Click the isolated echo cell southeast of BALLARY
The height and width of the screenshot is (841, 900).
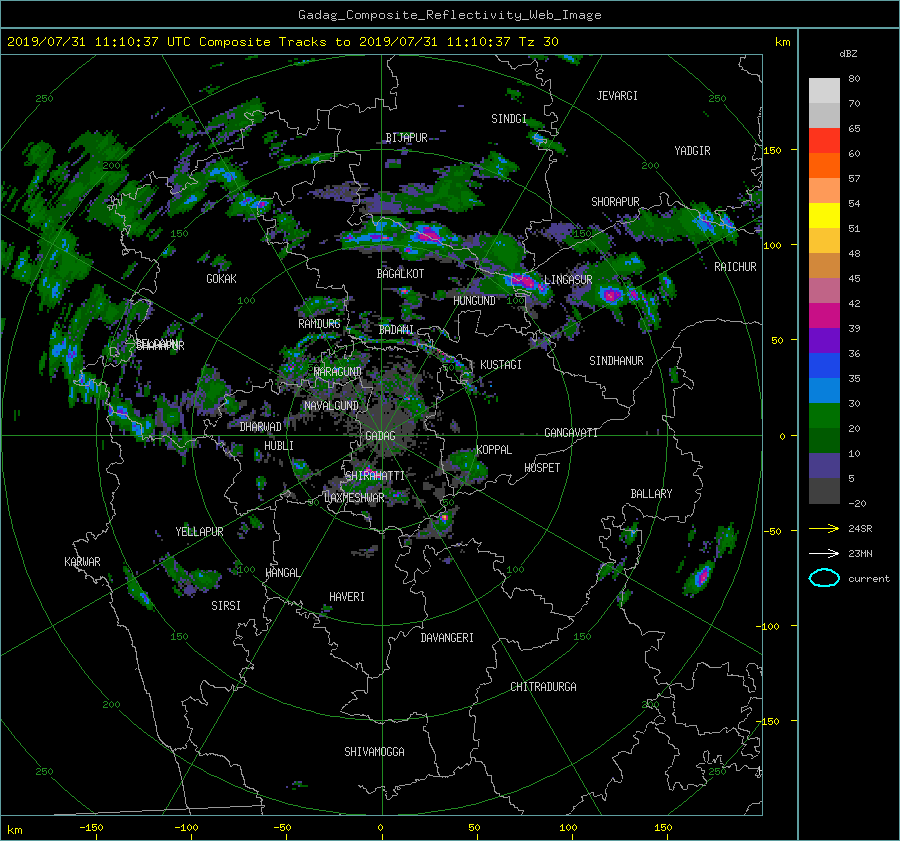(x=701, y=576)
